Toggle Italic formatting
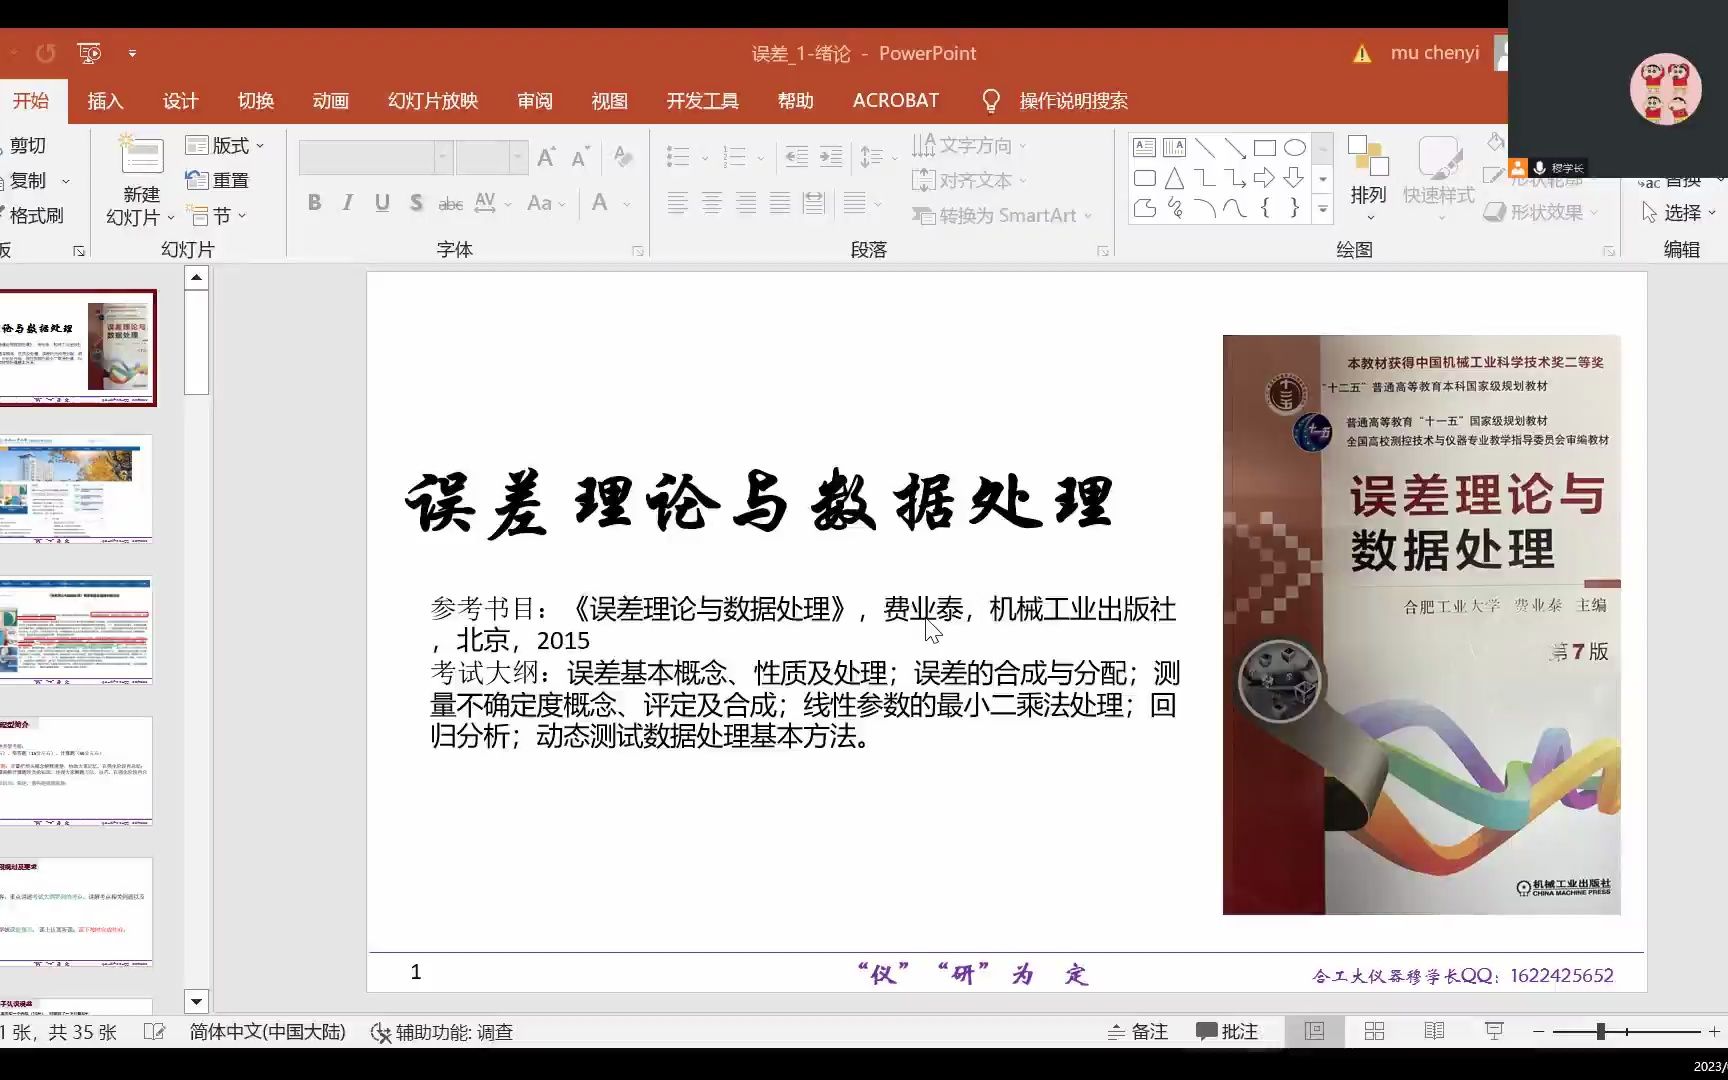Image resolution: width=1728 pixels, height=1080 pixels. pyautogui.click(x=347, y=203)
